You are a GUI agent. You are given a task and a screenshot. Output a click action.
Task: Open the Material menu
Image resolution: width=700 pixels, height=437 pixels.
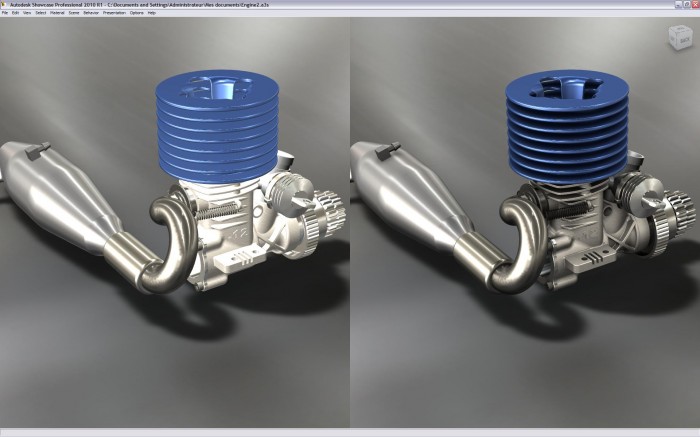pyautogui.click(x=57, y=13)
